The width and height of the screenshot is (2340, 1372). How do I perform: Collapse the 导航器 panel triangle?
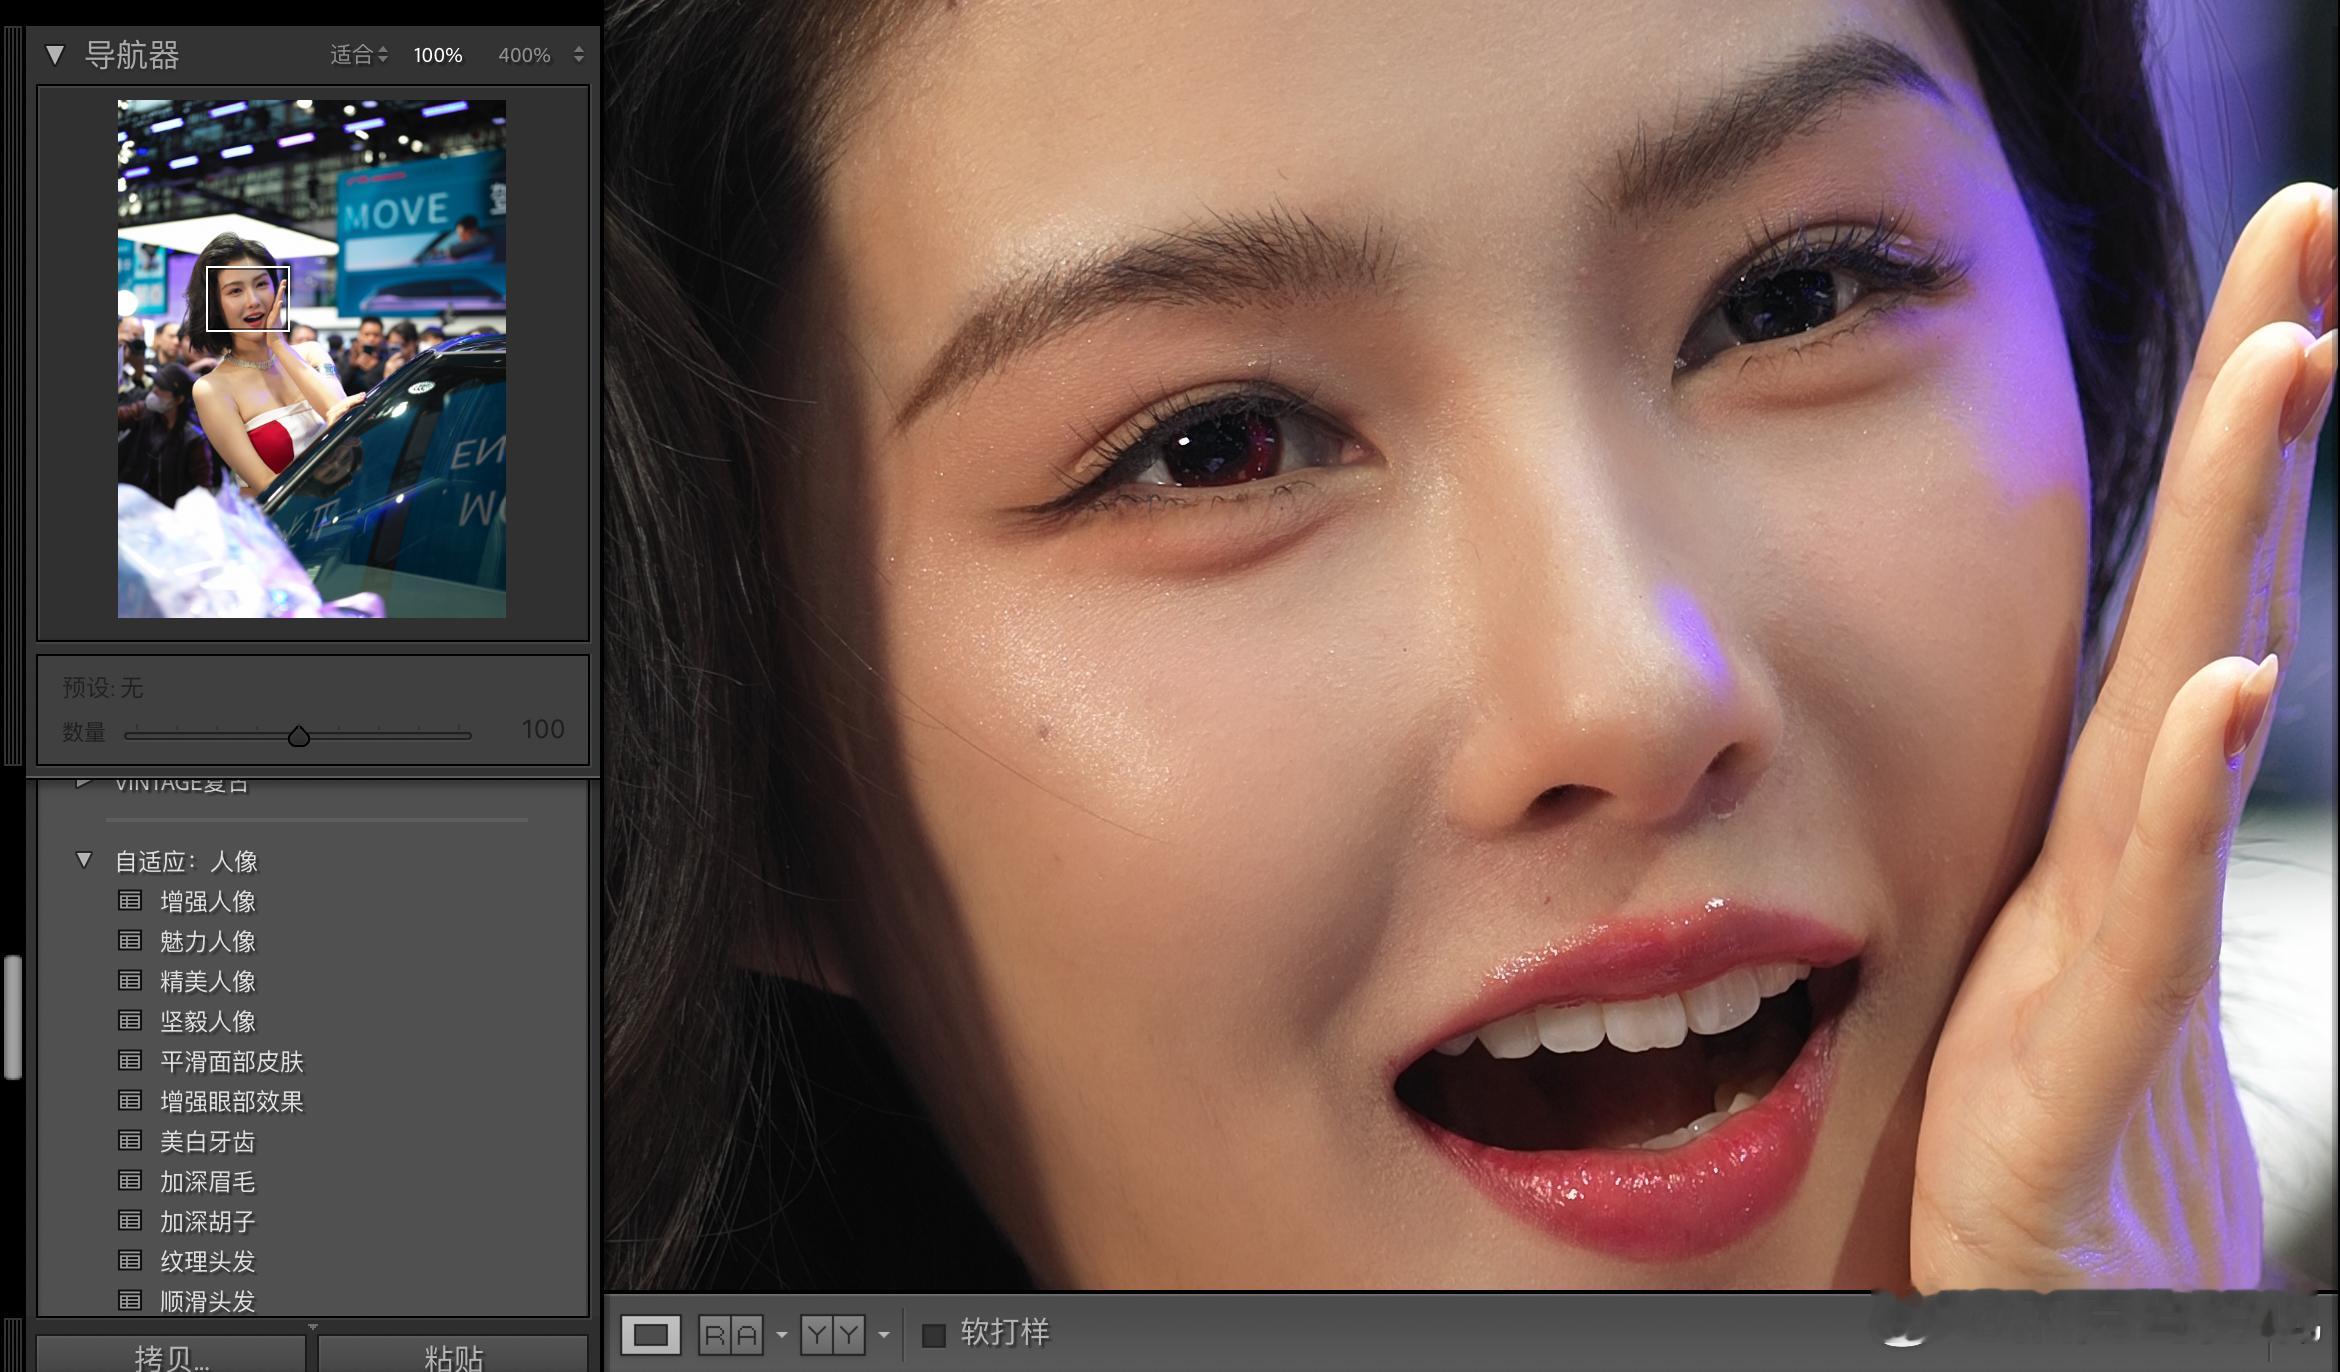(55, 55)
